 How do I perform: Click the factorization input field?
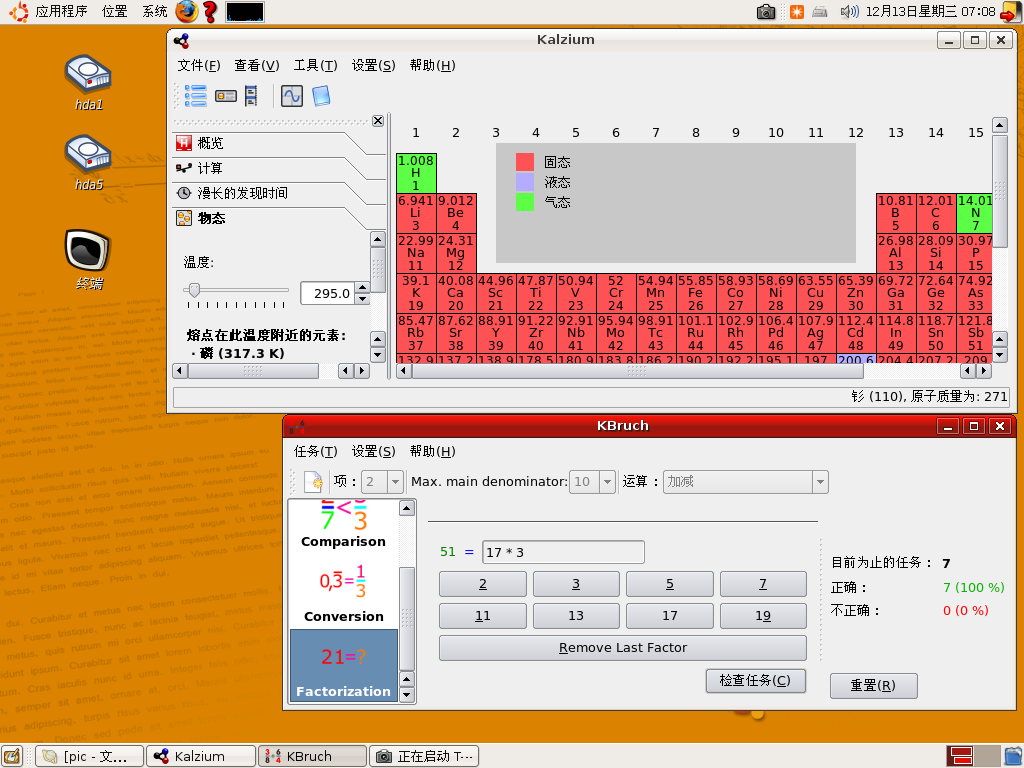click(563, 552)
